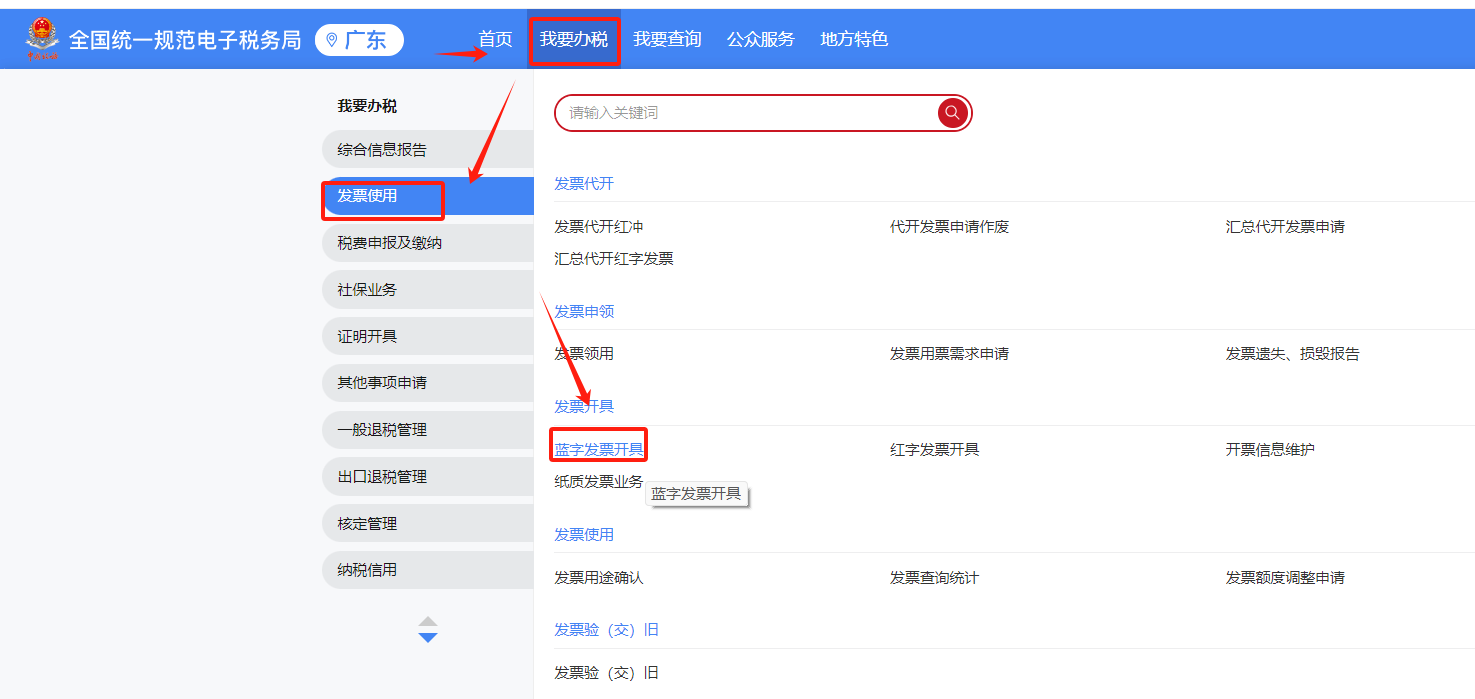Open the 汇总代开发票申请 link

[x=1285, y=227]
